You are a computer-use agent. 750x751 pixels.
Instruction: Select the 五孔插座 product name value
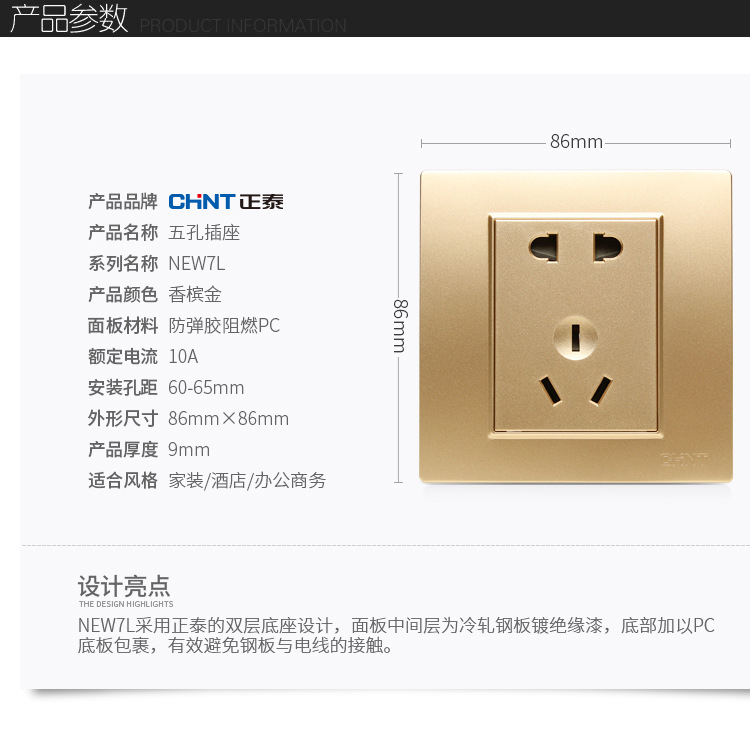[204, 233]
